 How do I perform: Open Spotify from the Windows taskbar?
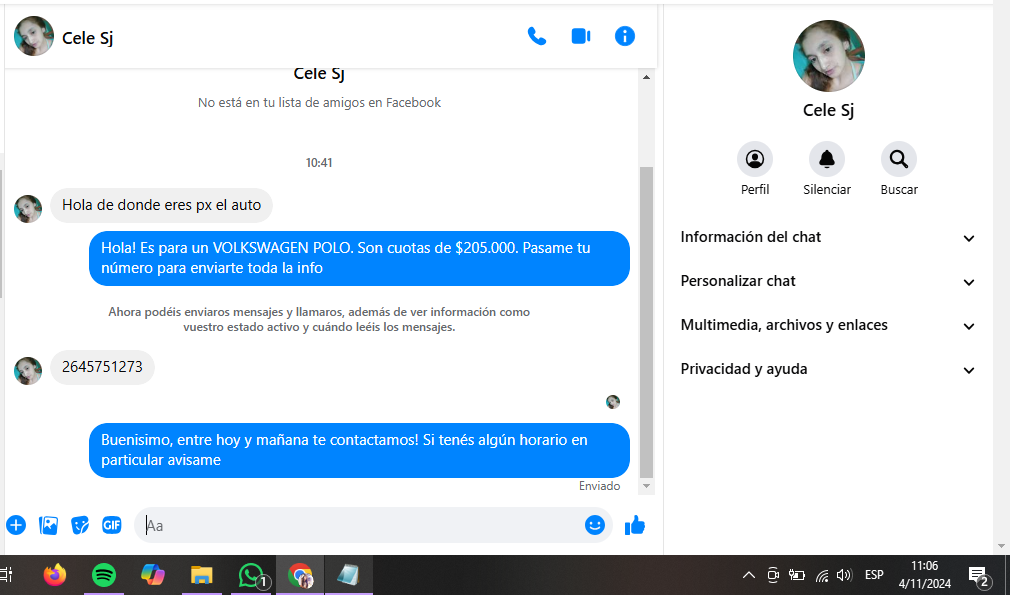click(103, 575)
